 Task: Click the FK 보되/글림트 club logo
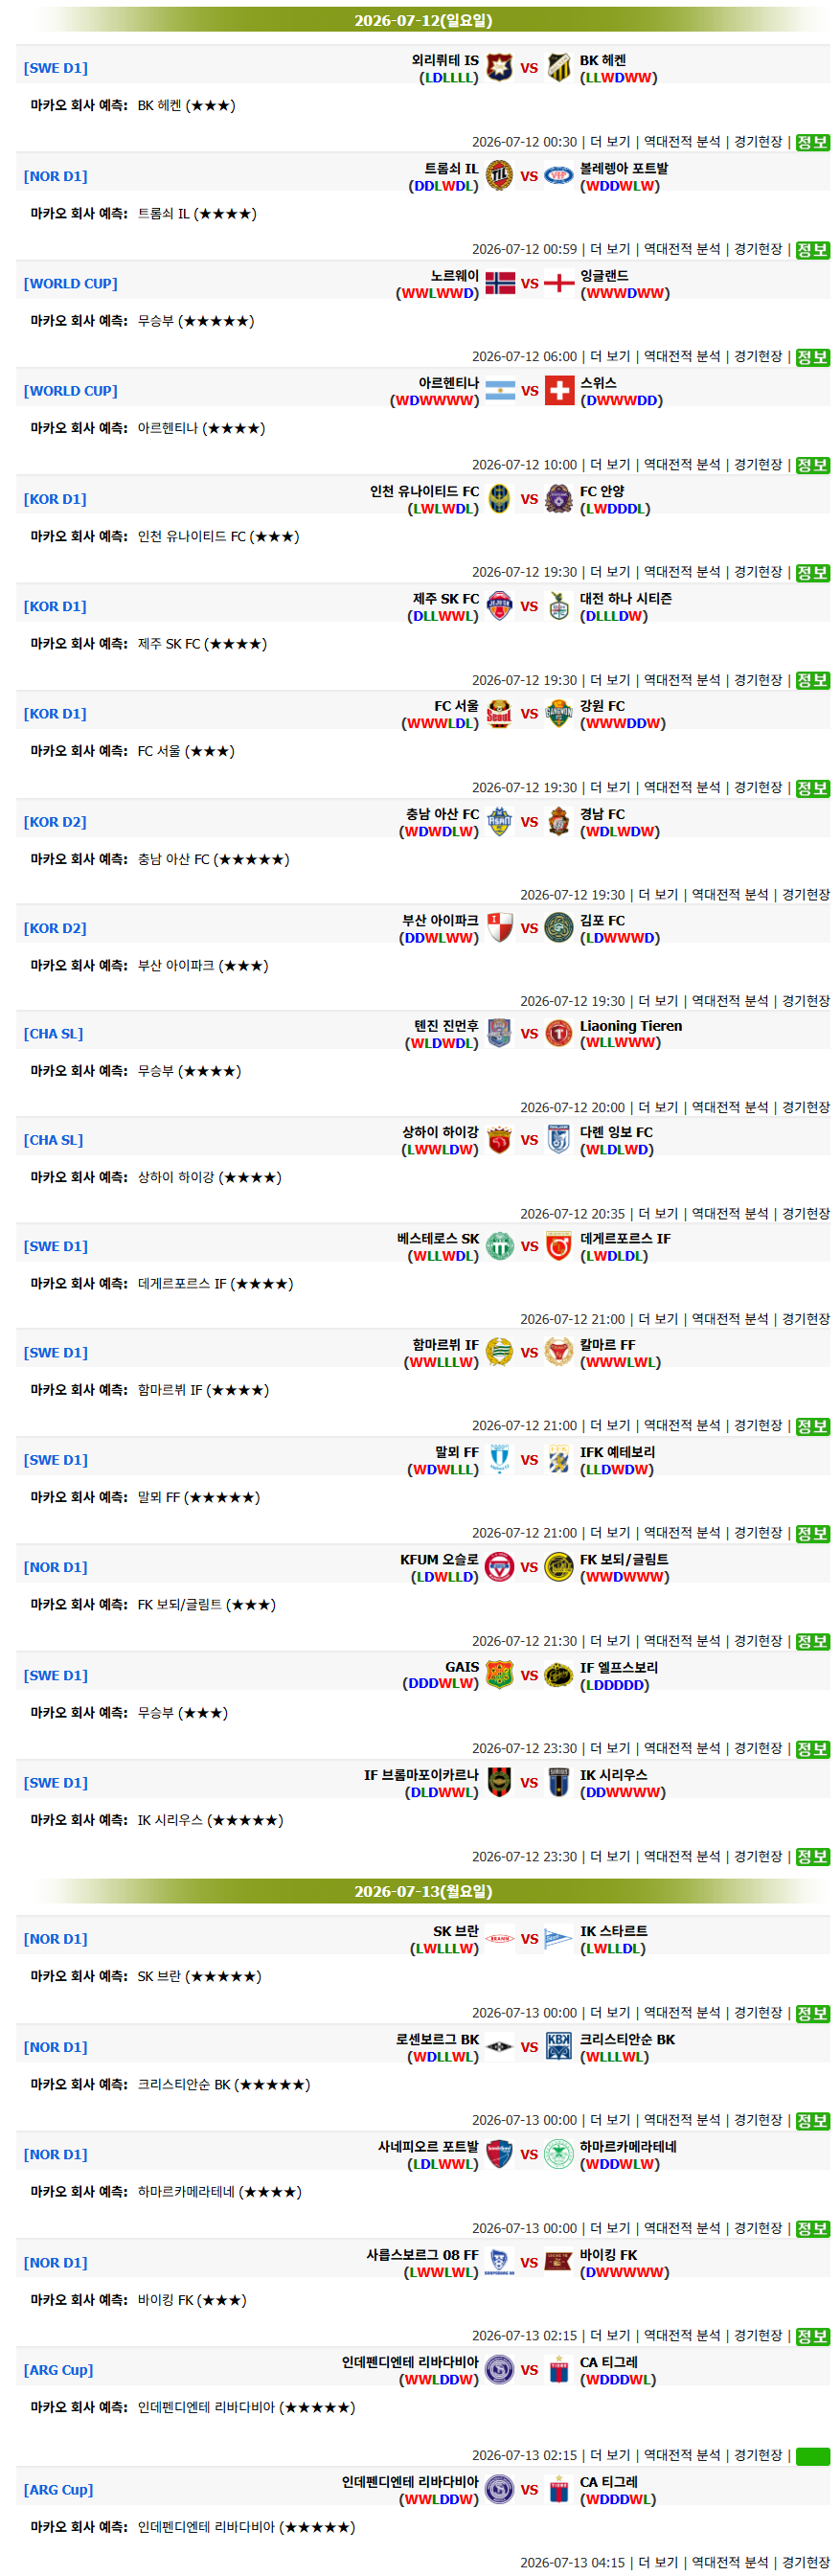559,1567
